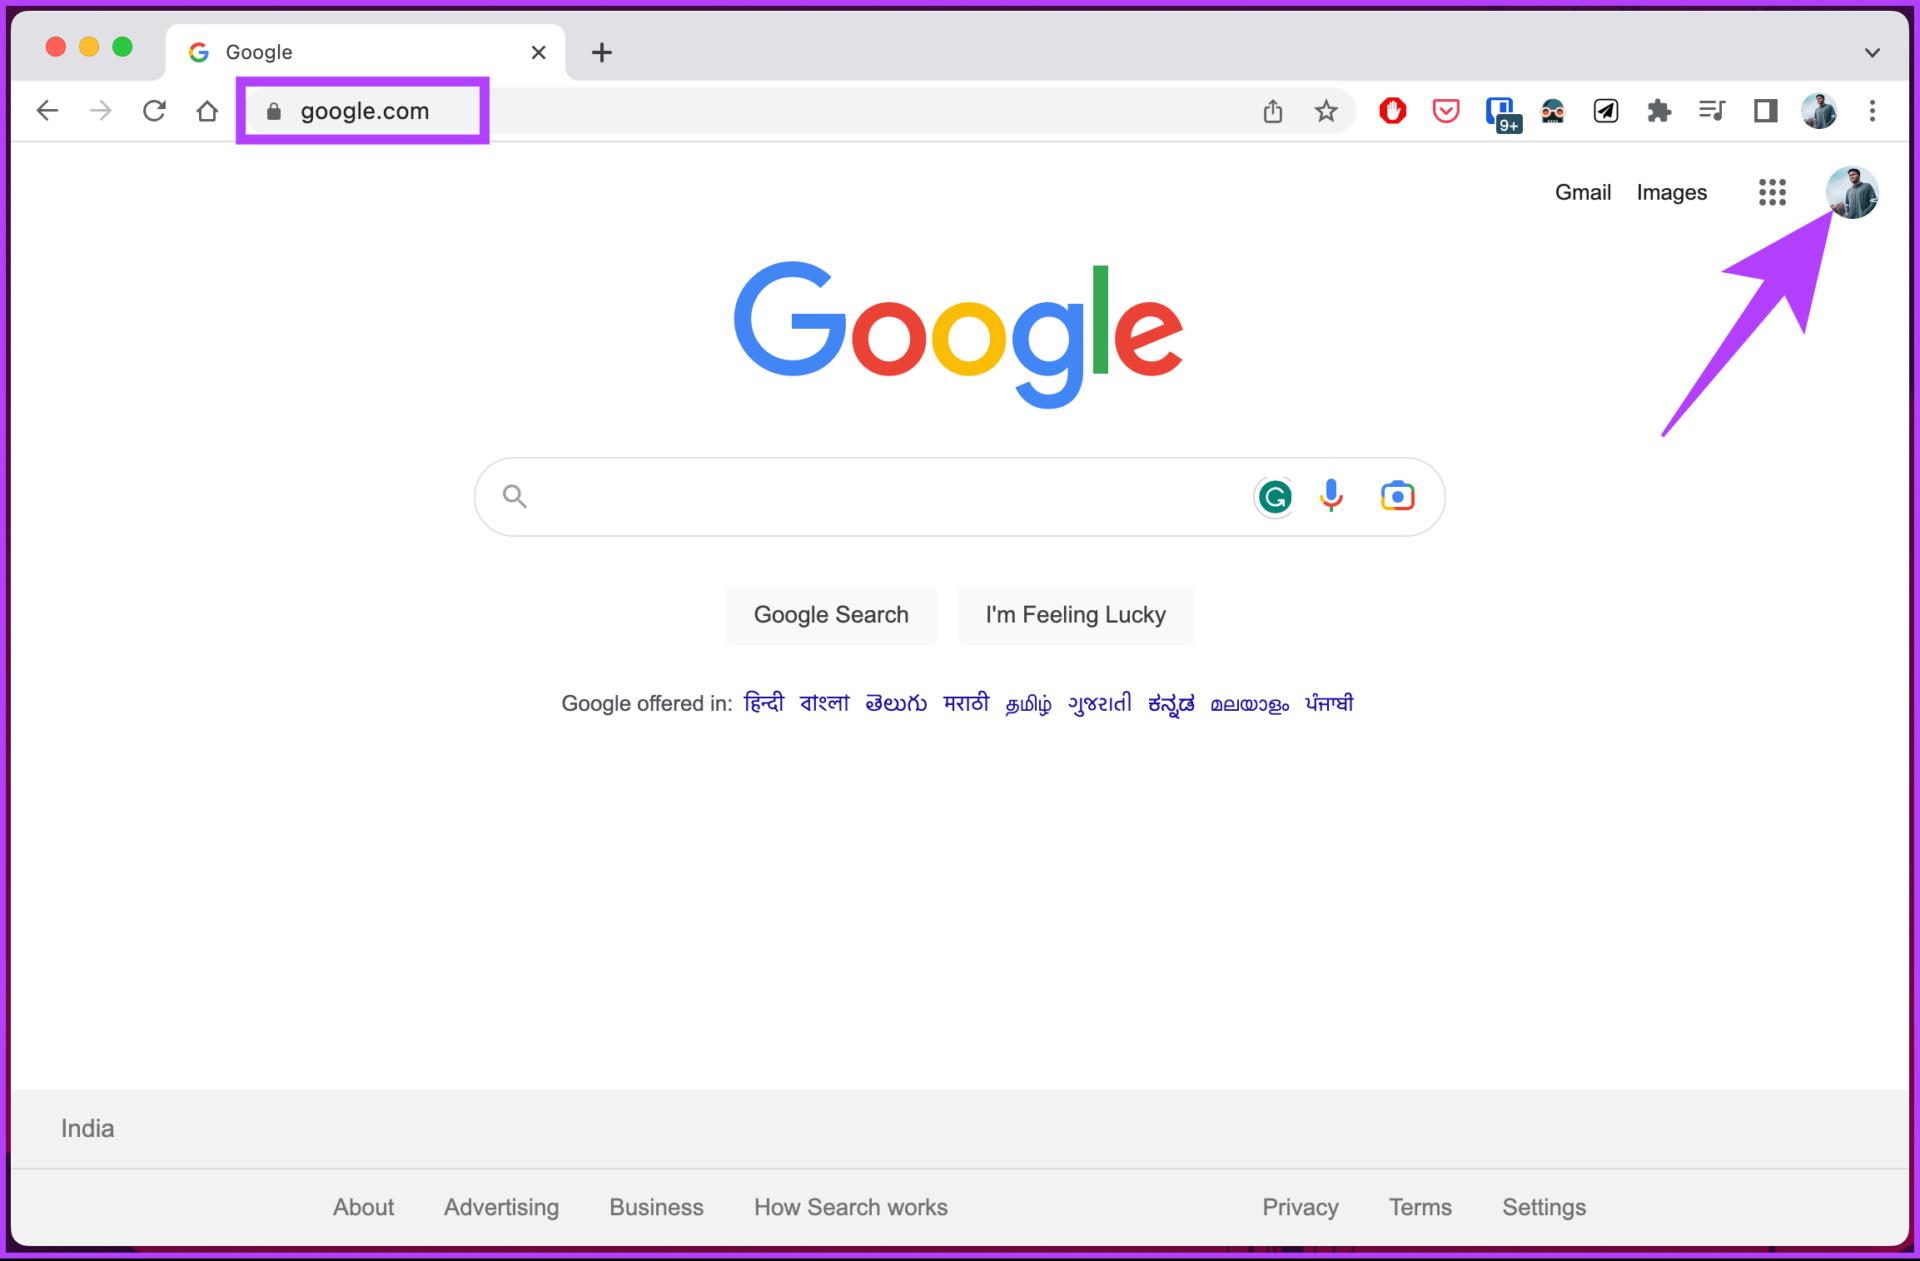Open the Google account avatar on the page
Screen dimensions: 1920x1261
1852,192
